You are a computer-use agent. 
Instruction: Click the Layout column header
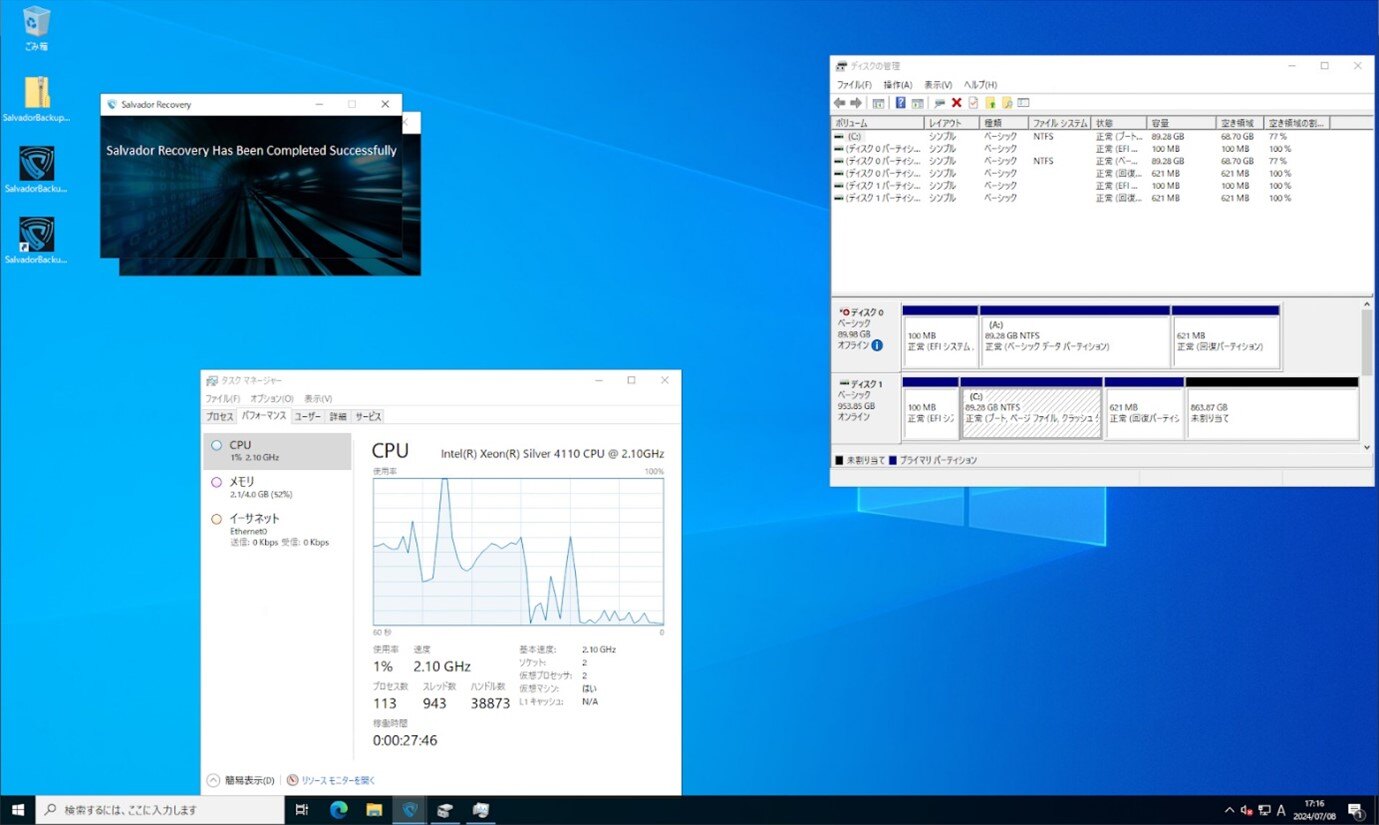(951, 123)
